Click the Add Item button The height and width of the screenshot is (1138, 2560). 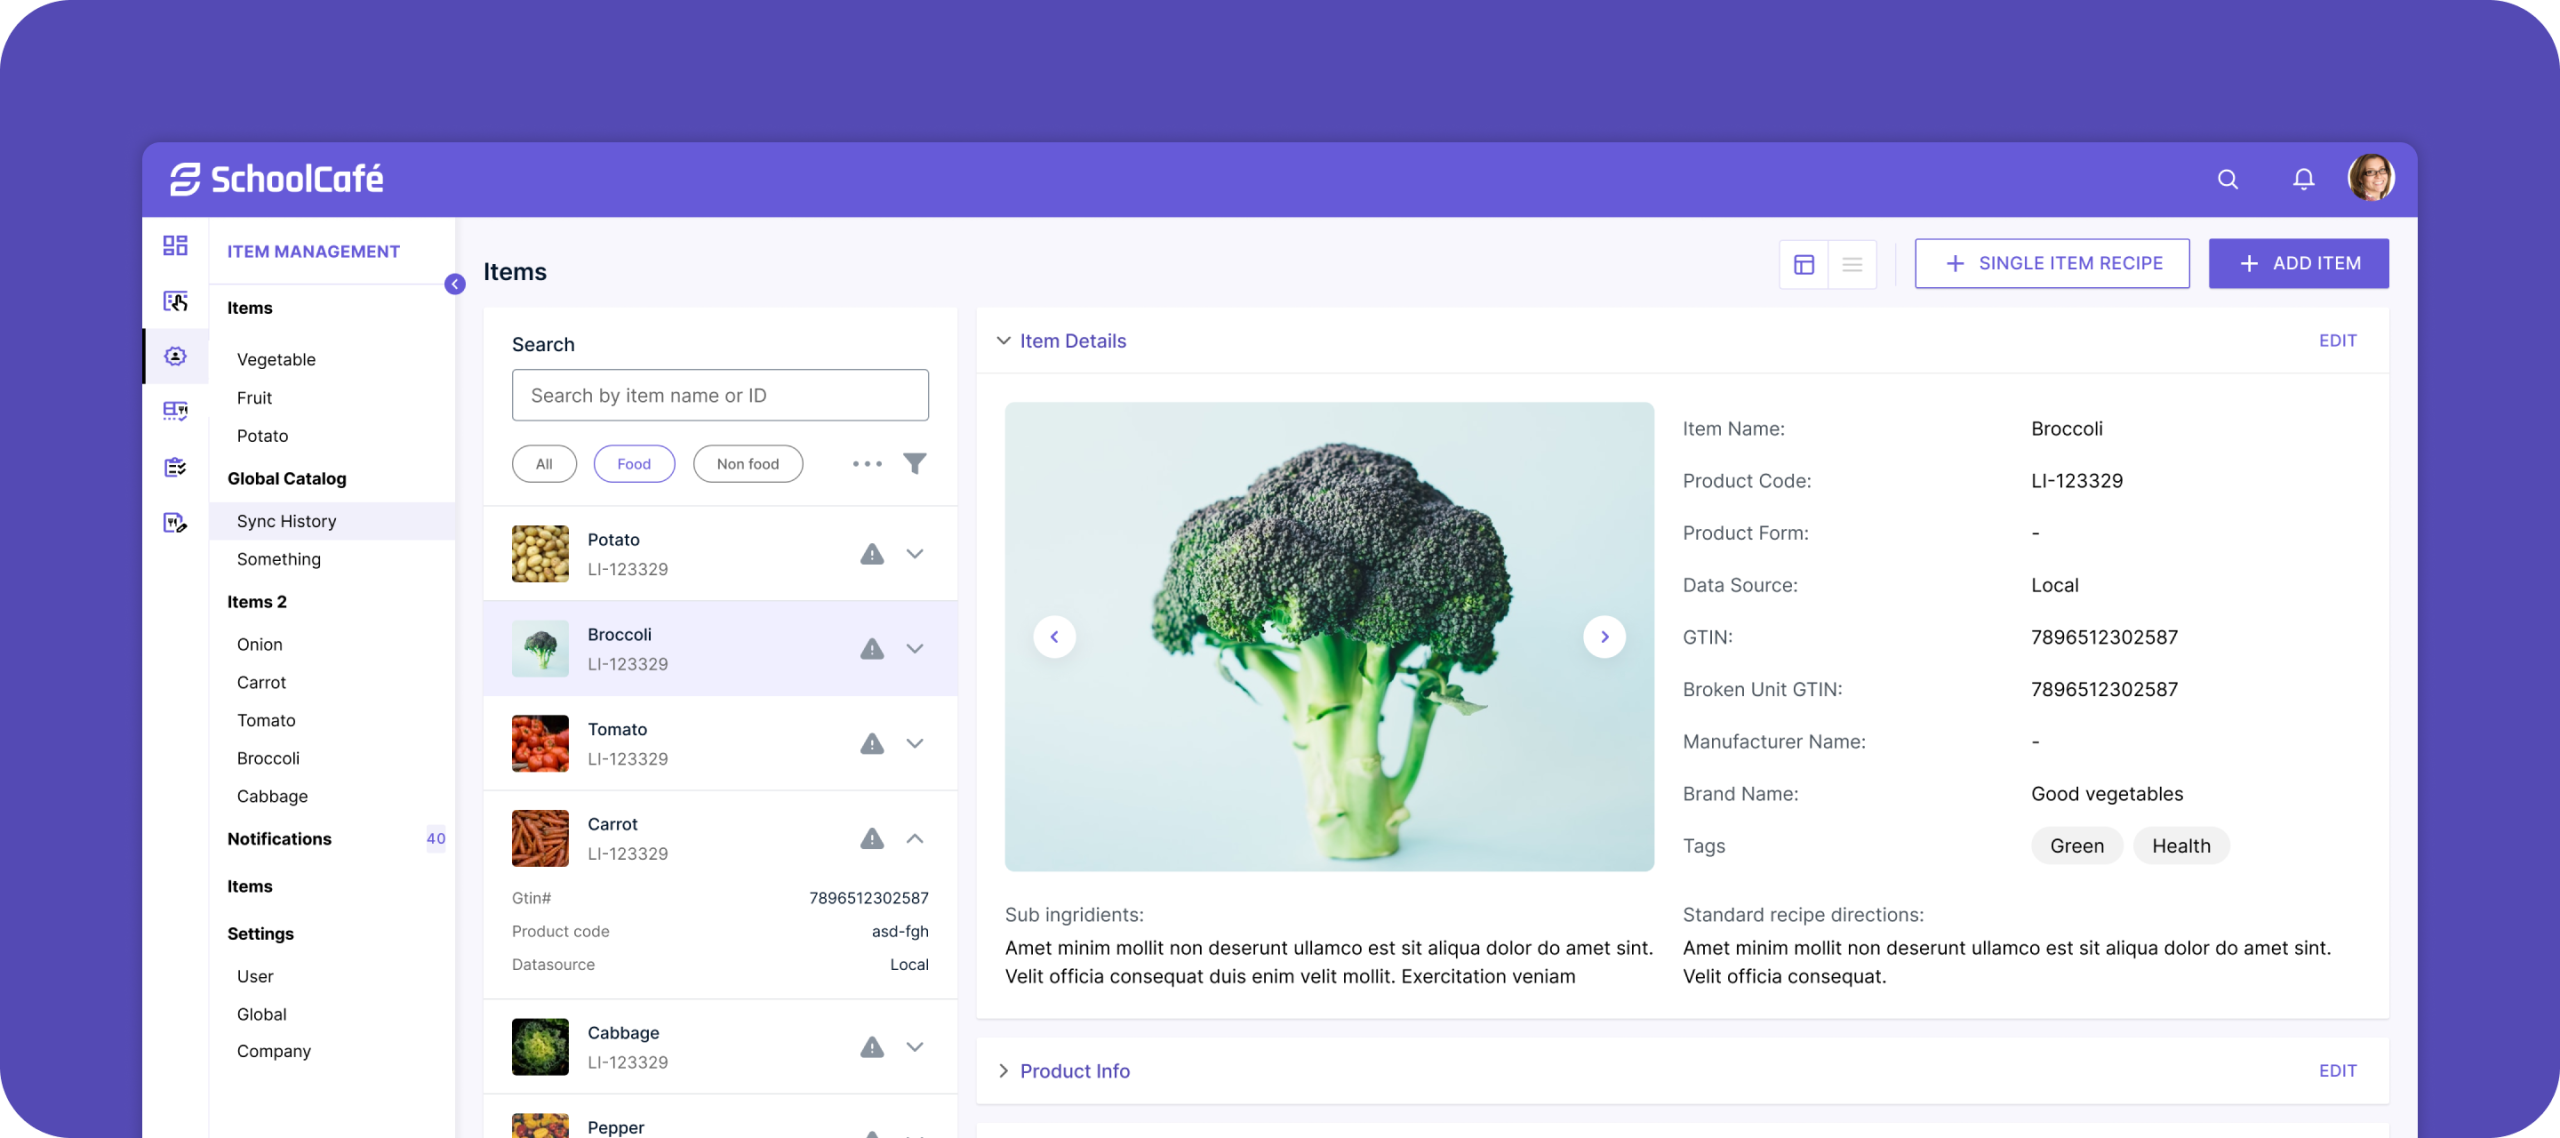coord(2298,263)
